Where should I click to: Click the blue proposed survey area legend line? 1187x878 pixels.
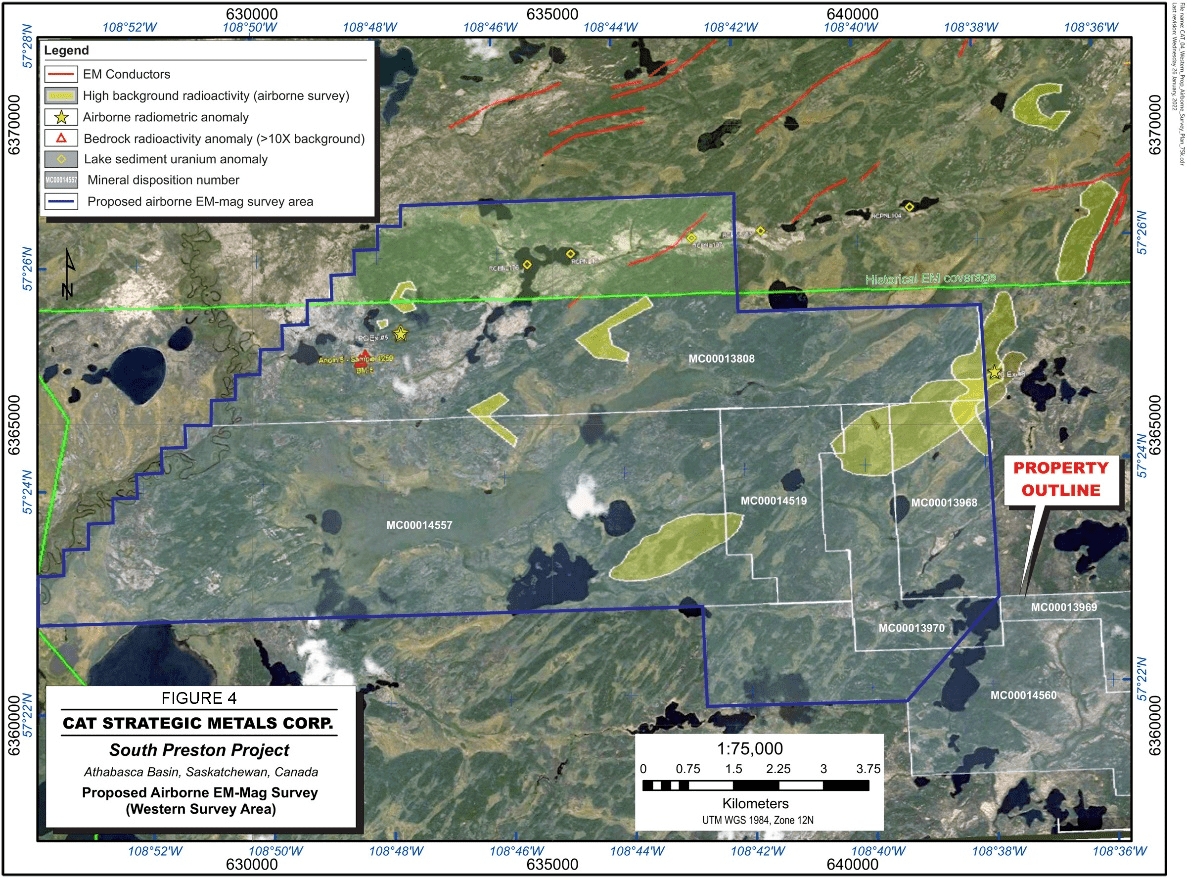click(x=61, y=202)
